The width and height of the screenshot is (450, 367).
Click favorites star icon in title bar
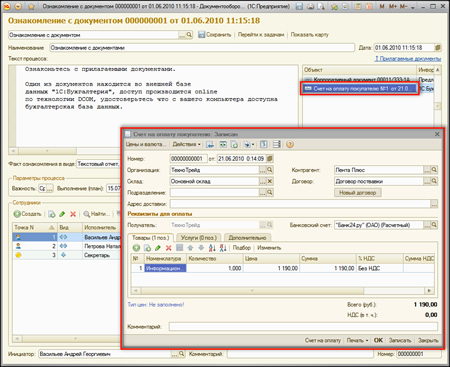click(31, 6)
